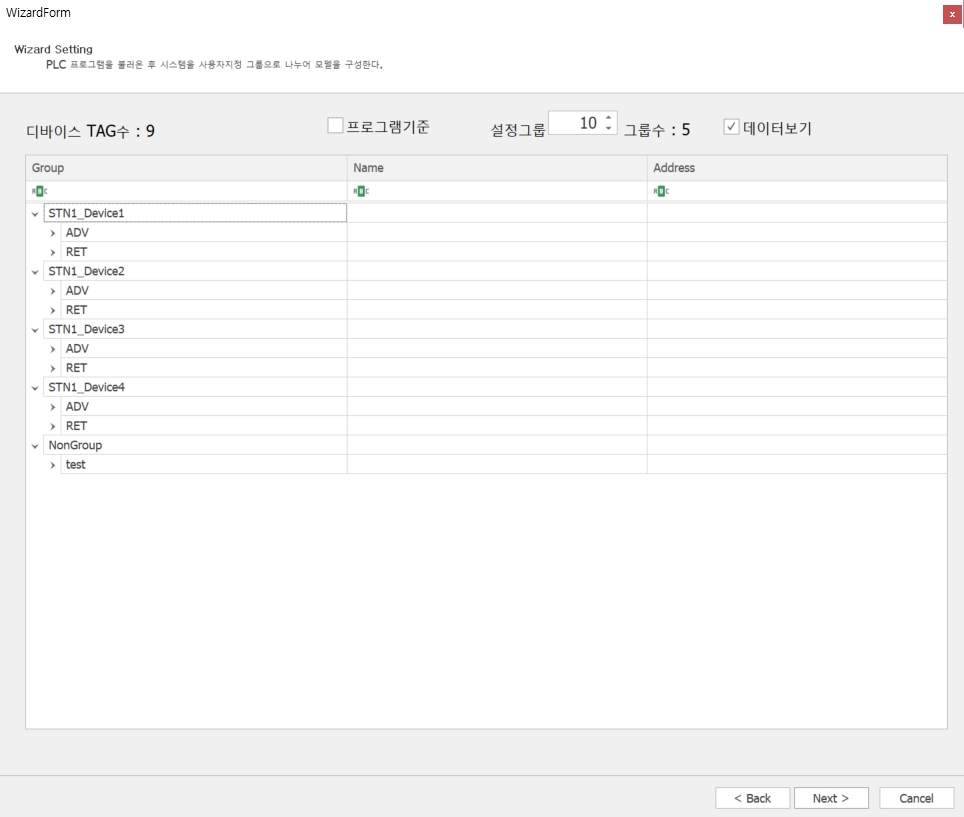
Task: Cancel the wizard
Action: coord(916,798)
